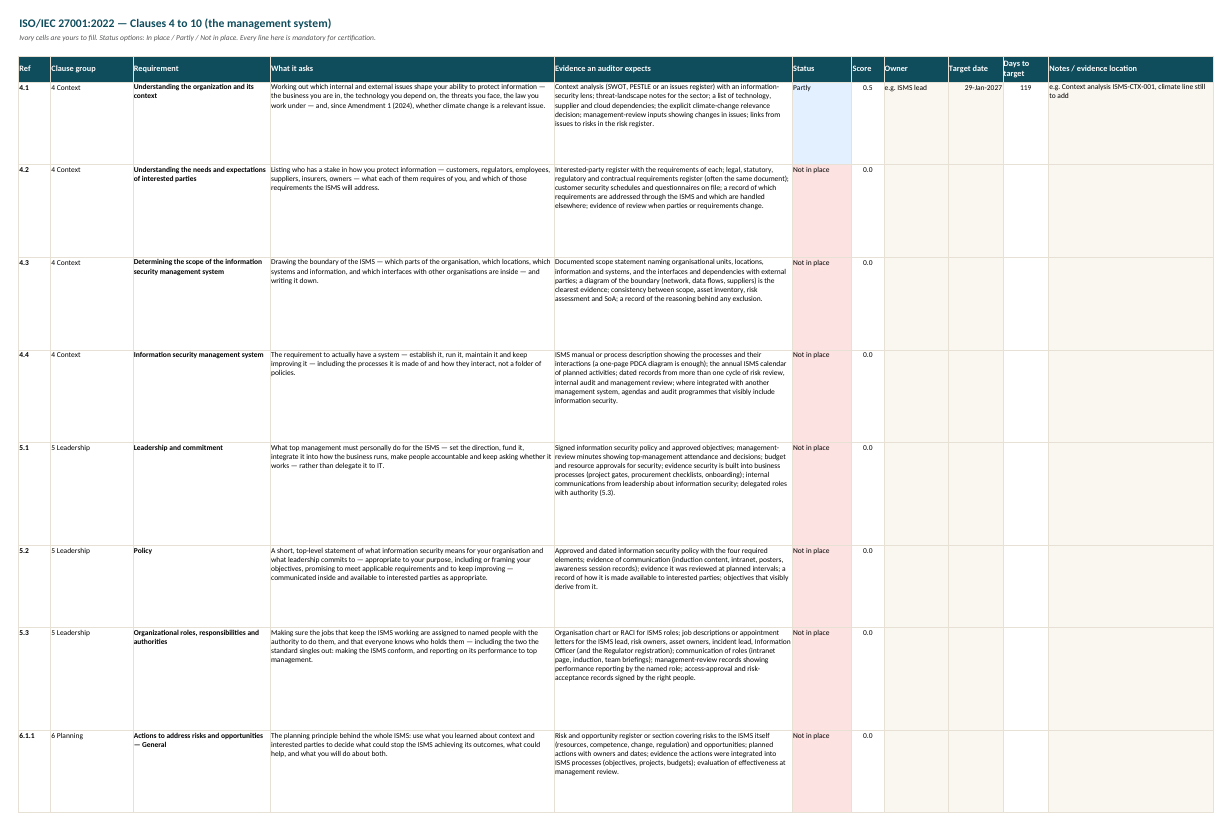The height and width of the screenshot is (831, 1232).
Task: Click the 'Clause group' column header
Action: (x=91, y=69)
